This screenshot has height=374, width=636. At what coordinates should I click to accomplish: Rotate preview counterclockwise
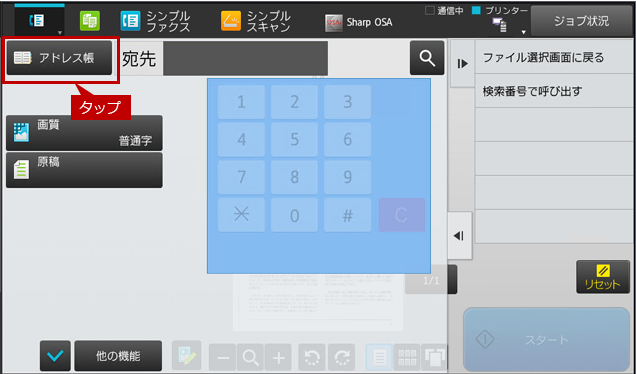click(312, 357)
